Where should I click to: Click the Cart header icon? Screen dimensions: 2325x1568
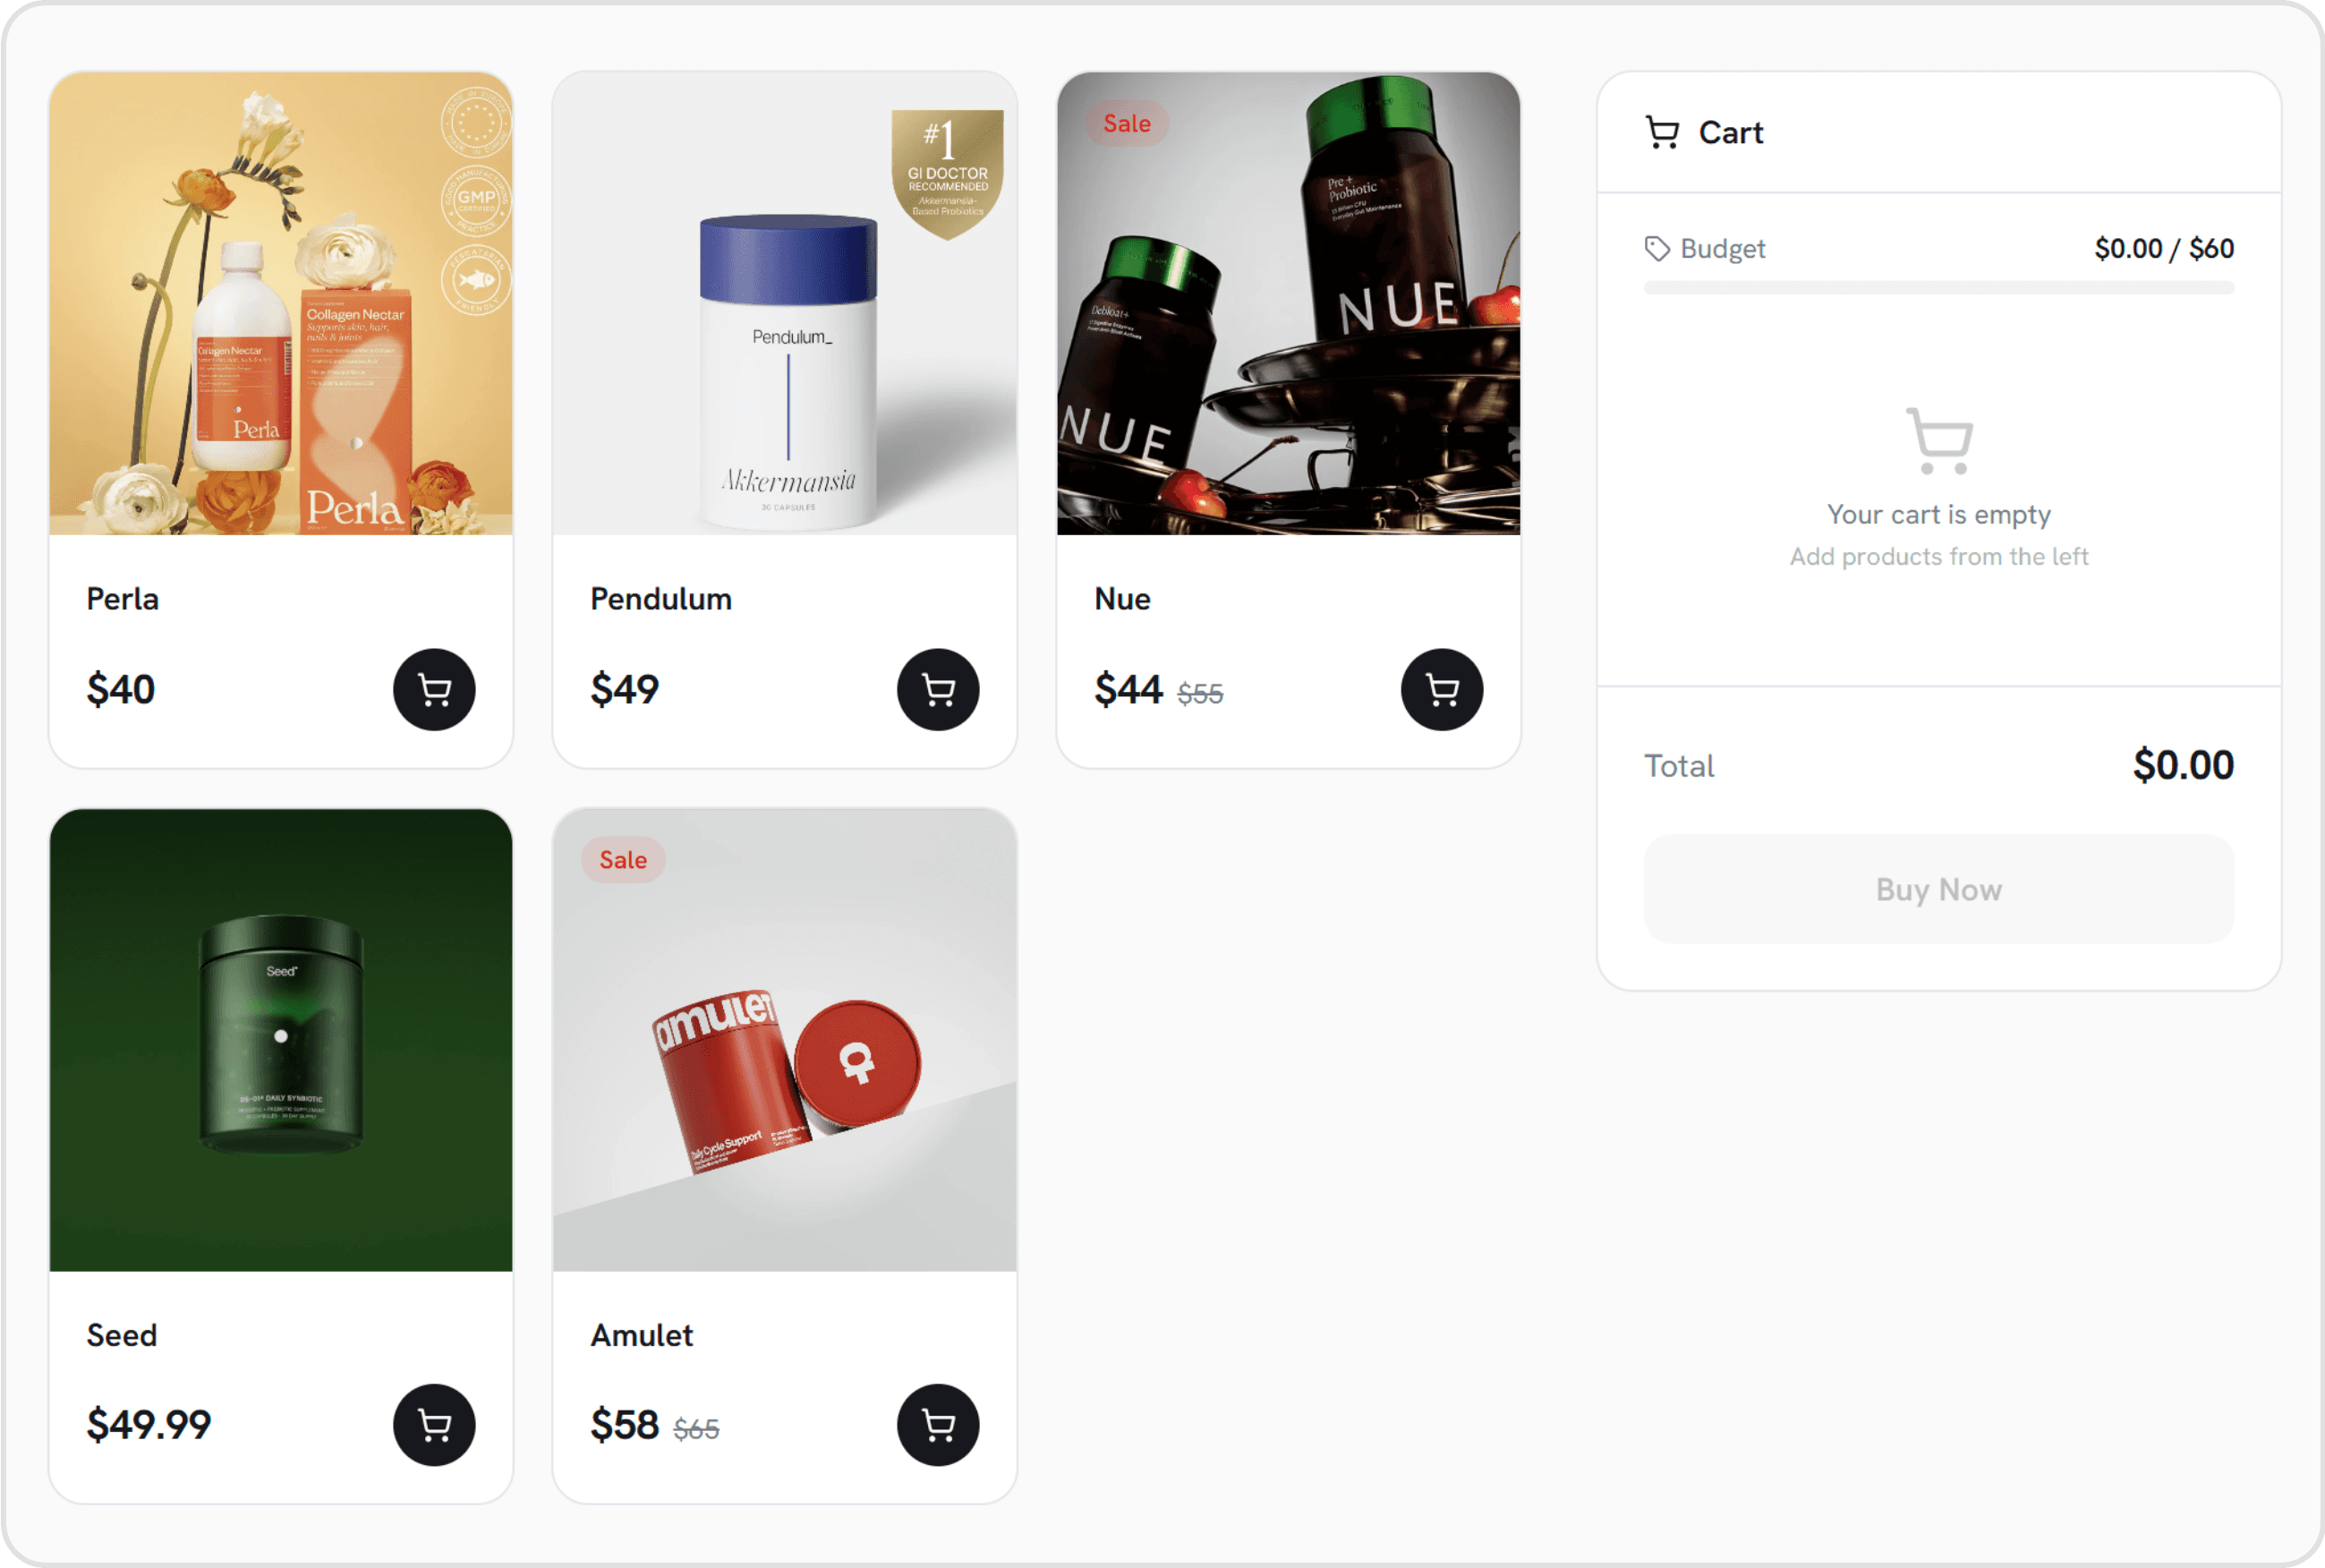pos(1662,132)
